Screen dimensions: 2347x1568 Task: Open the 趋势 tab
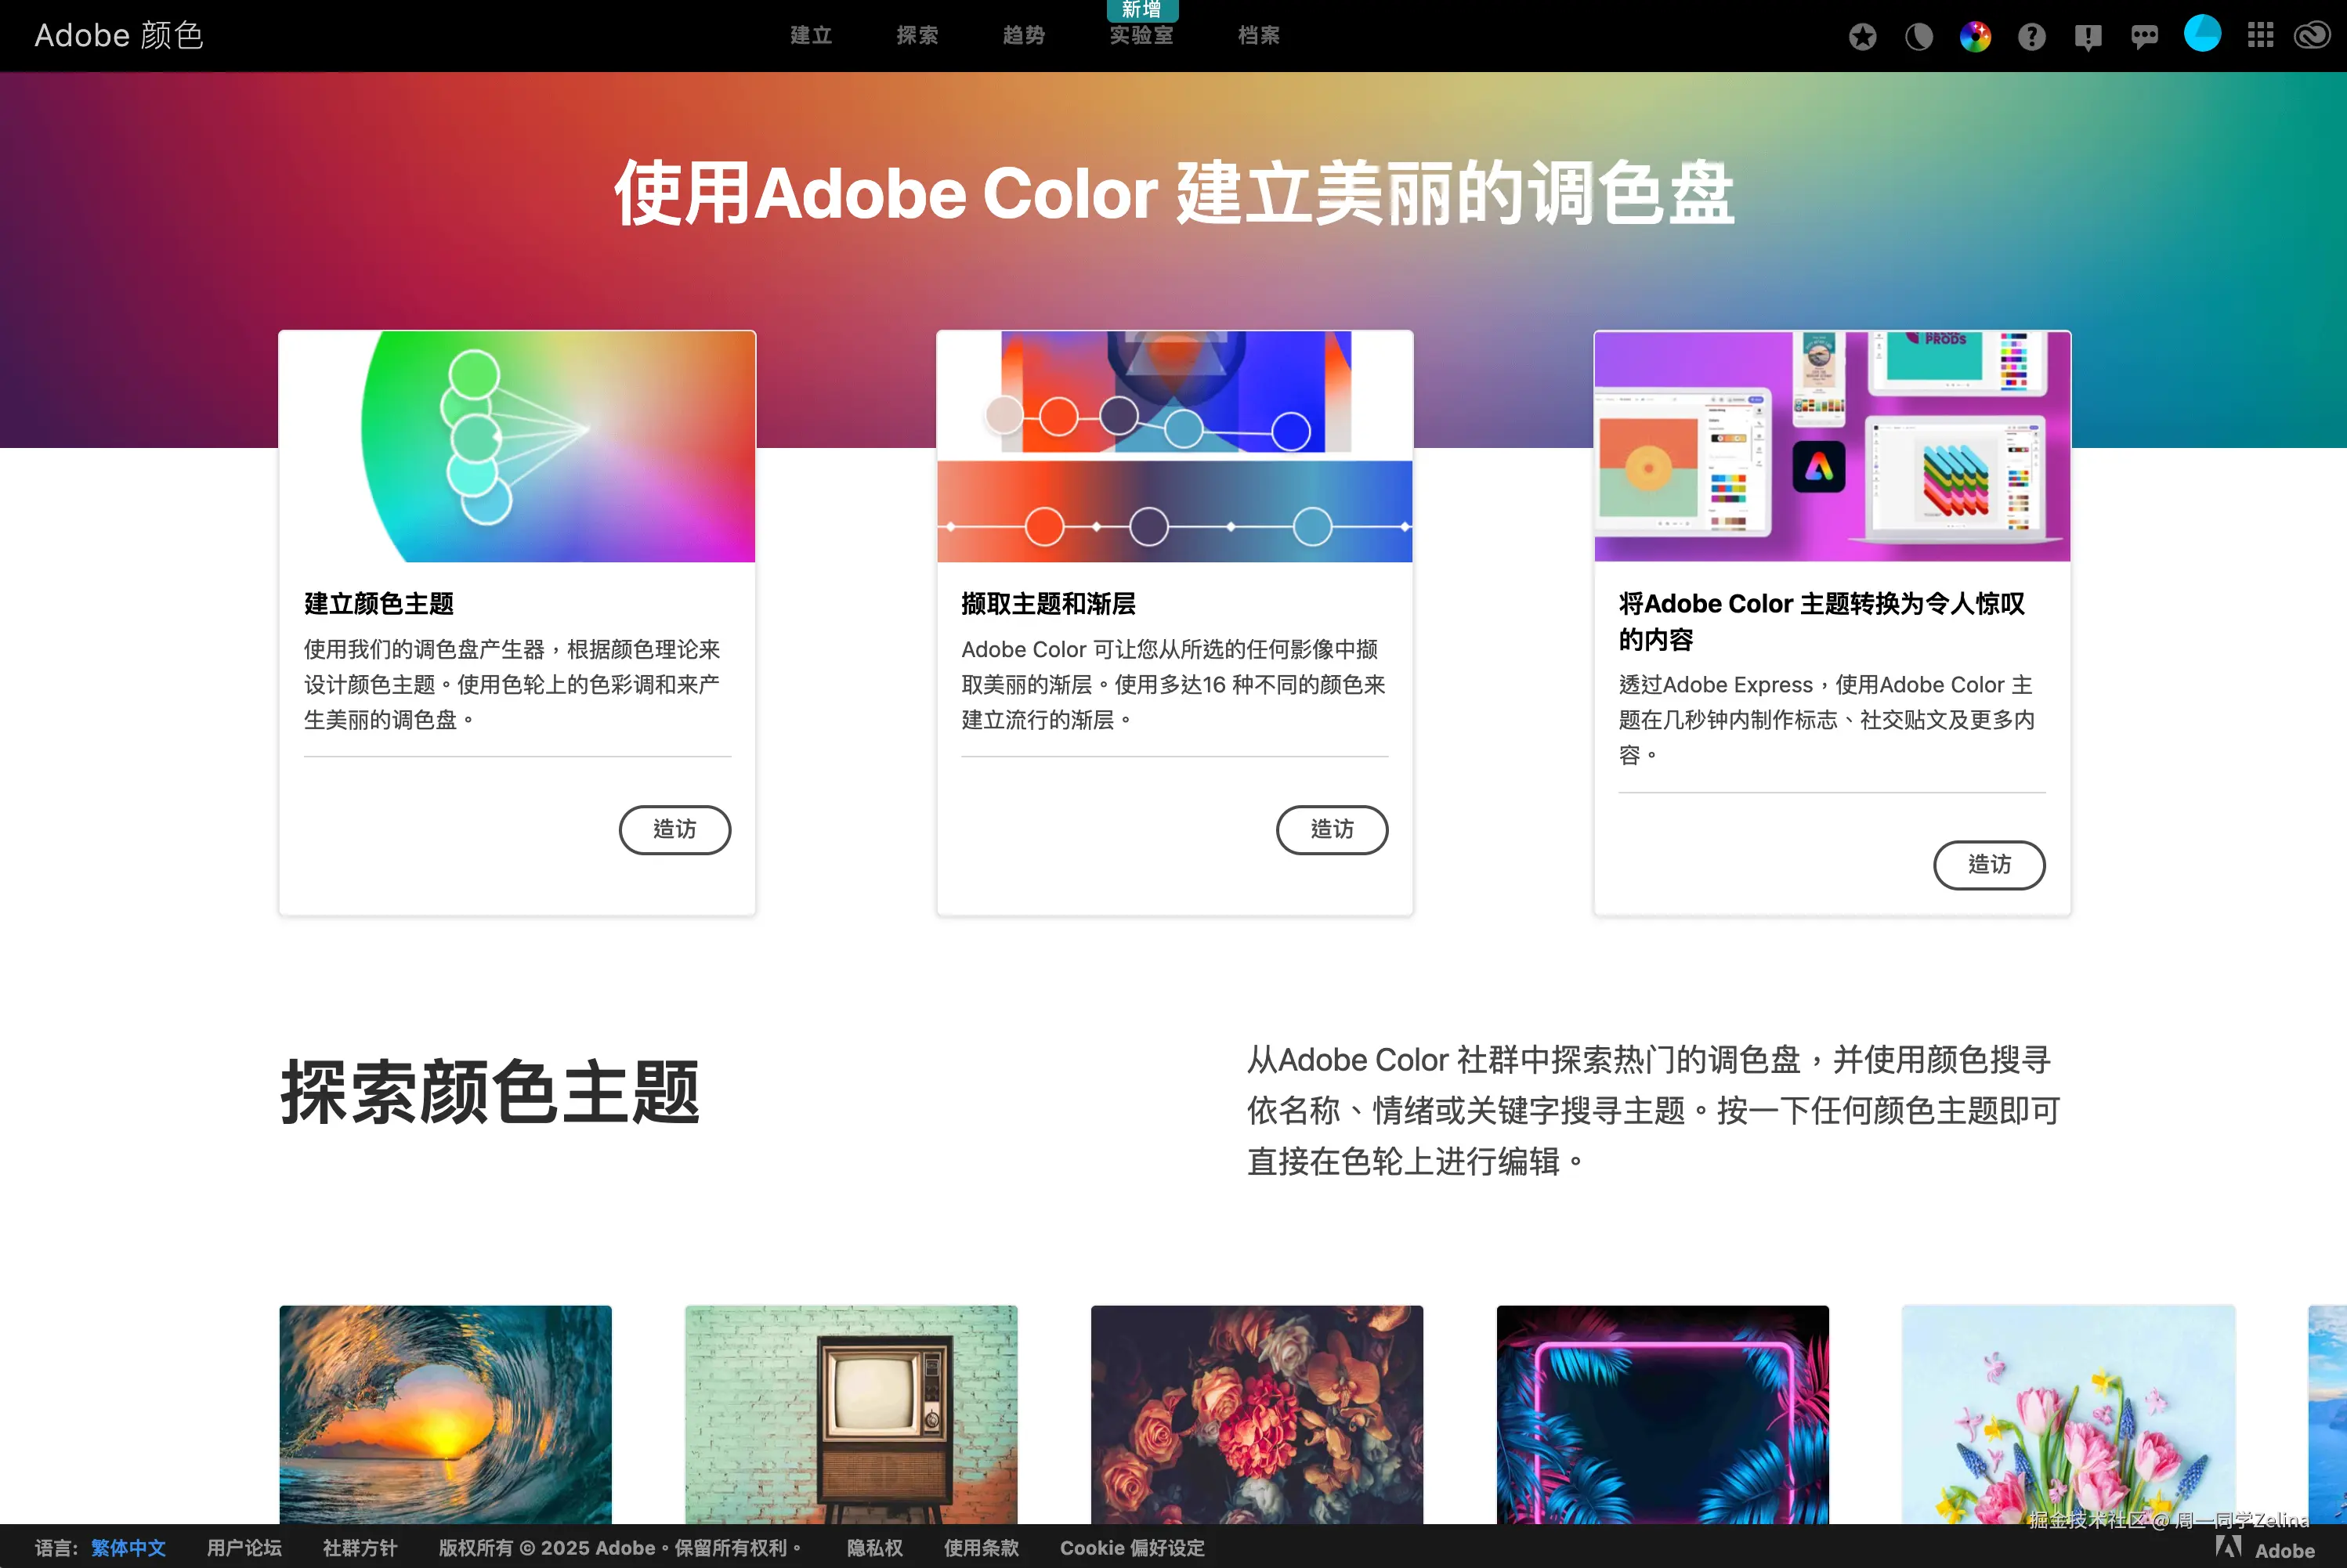pyautogui.click(x=1024, y=35)
